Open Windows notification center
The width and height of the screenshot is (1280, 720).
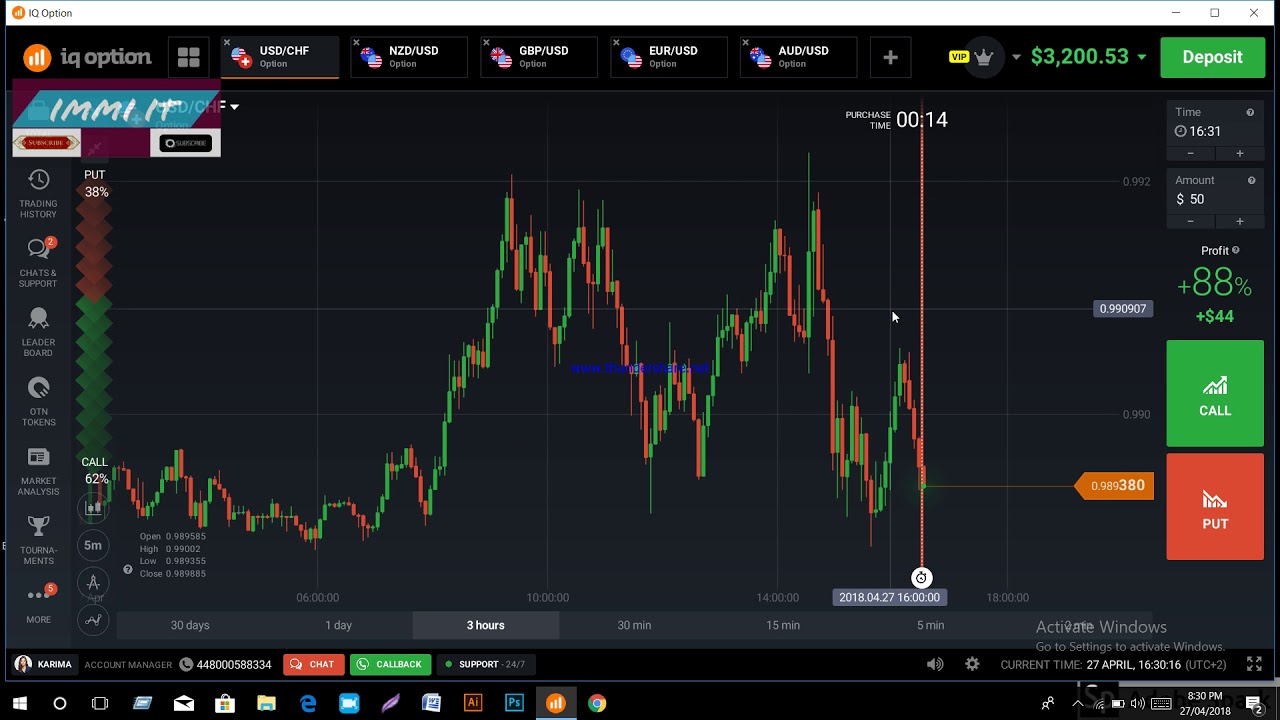[x=1253, y=703]
